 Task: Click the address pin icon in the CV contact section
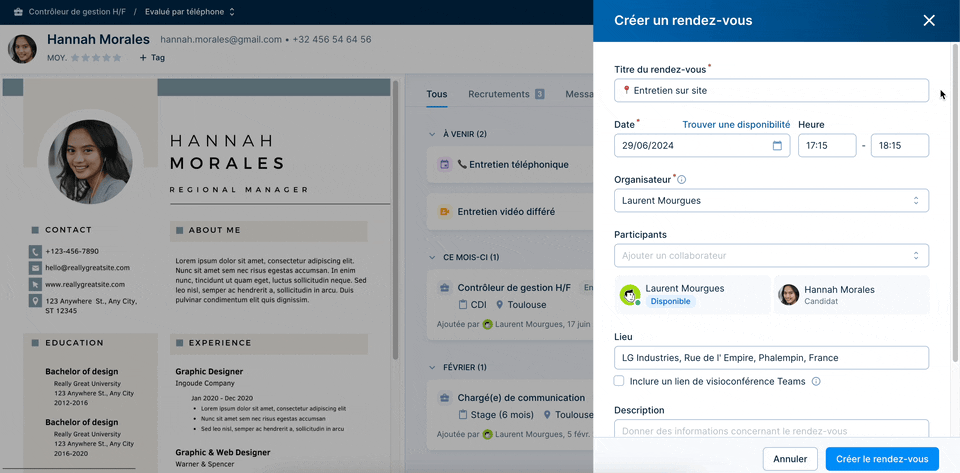pos(35,301)
